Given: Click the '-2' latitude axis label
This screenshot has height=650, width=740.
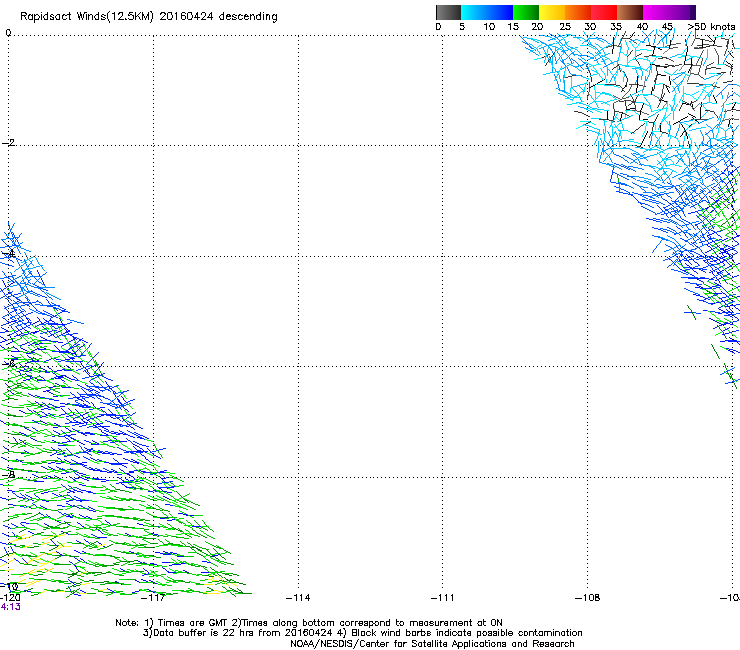Looking at the screenshot, I should tap(8, 143).
